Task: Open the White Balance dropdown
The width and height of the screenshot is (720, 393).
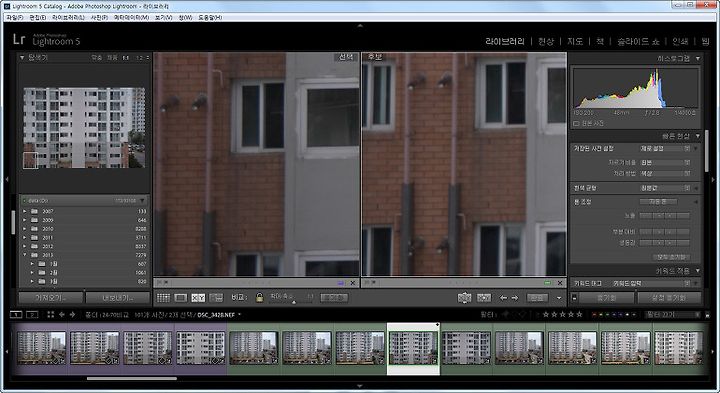Action: pyautogui.click(x=665, y=188)
